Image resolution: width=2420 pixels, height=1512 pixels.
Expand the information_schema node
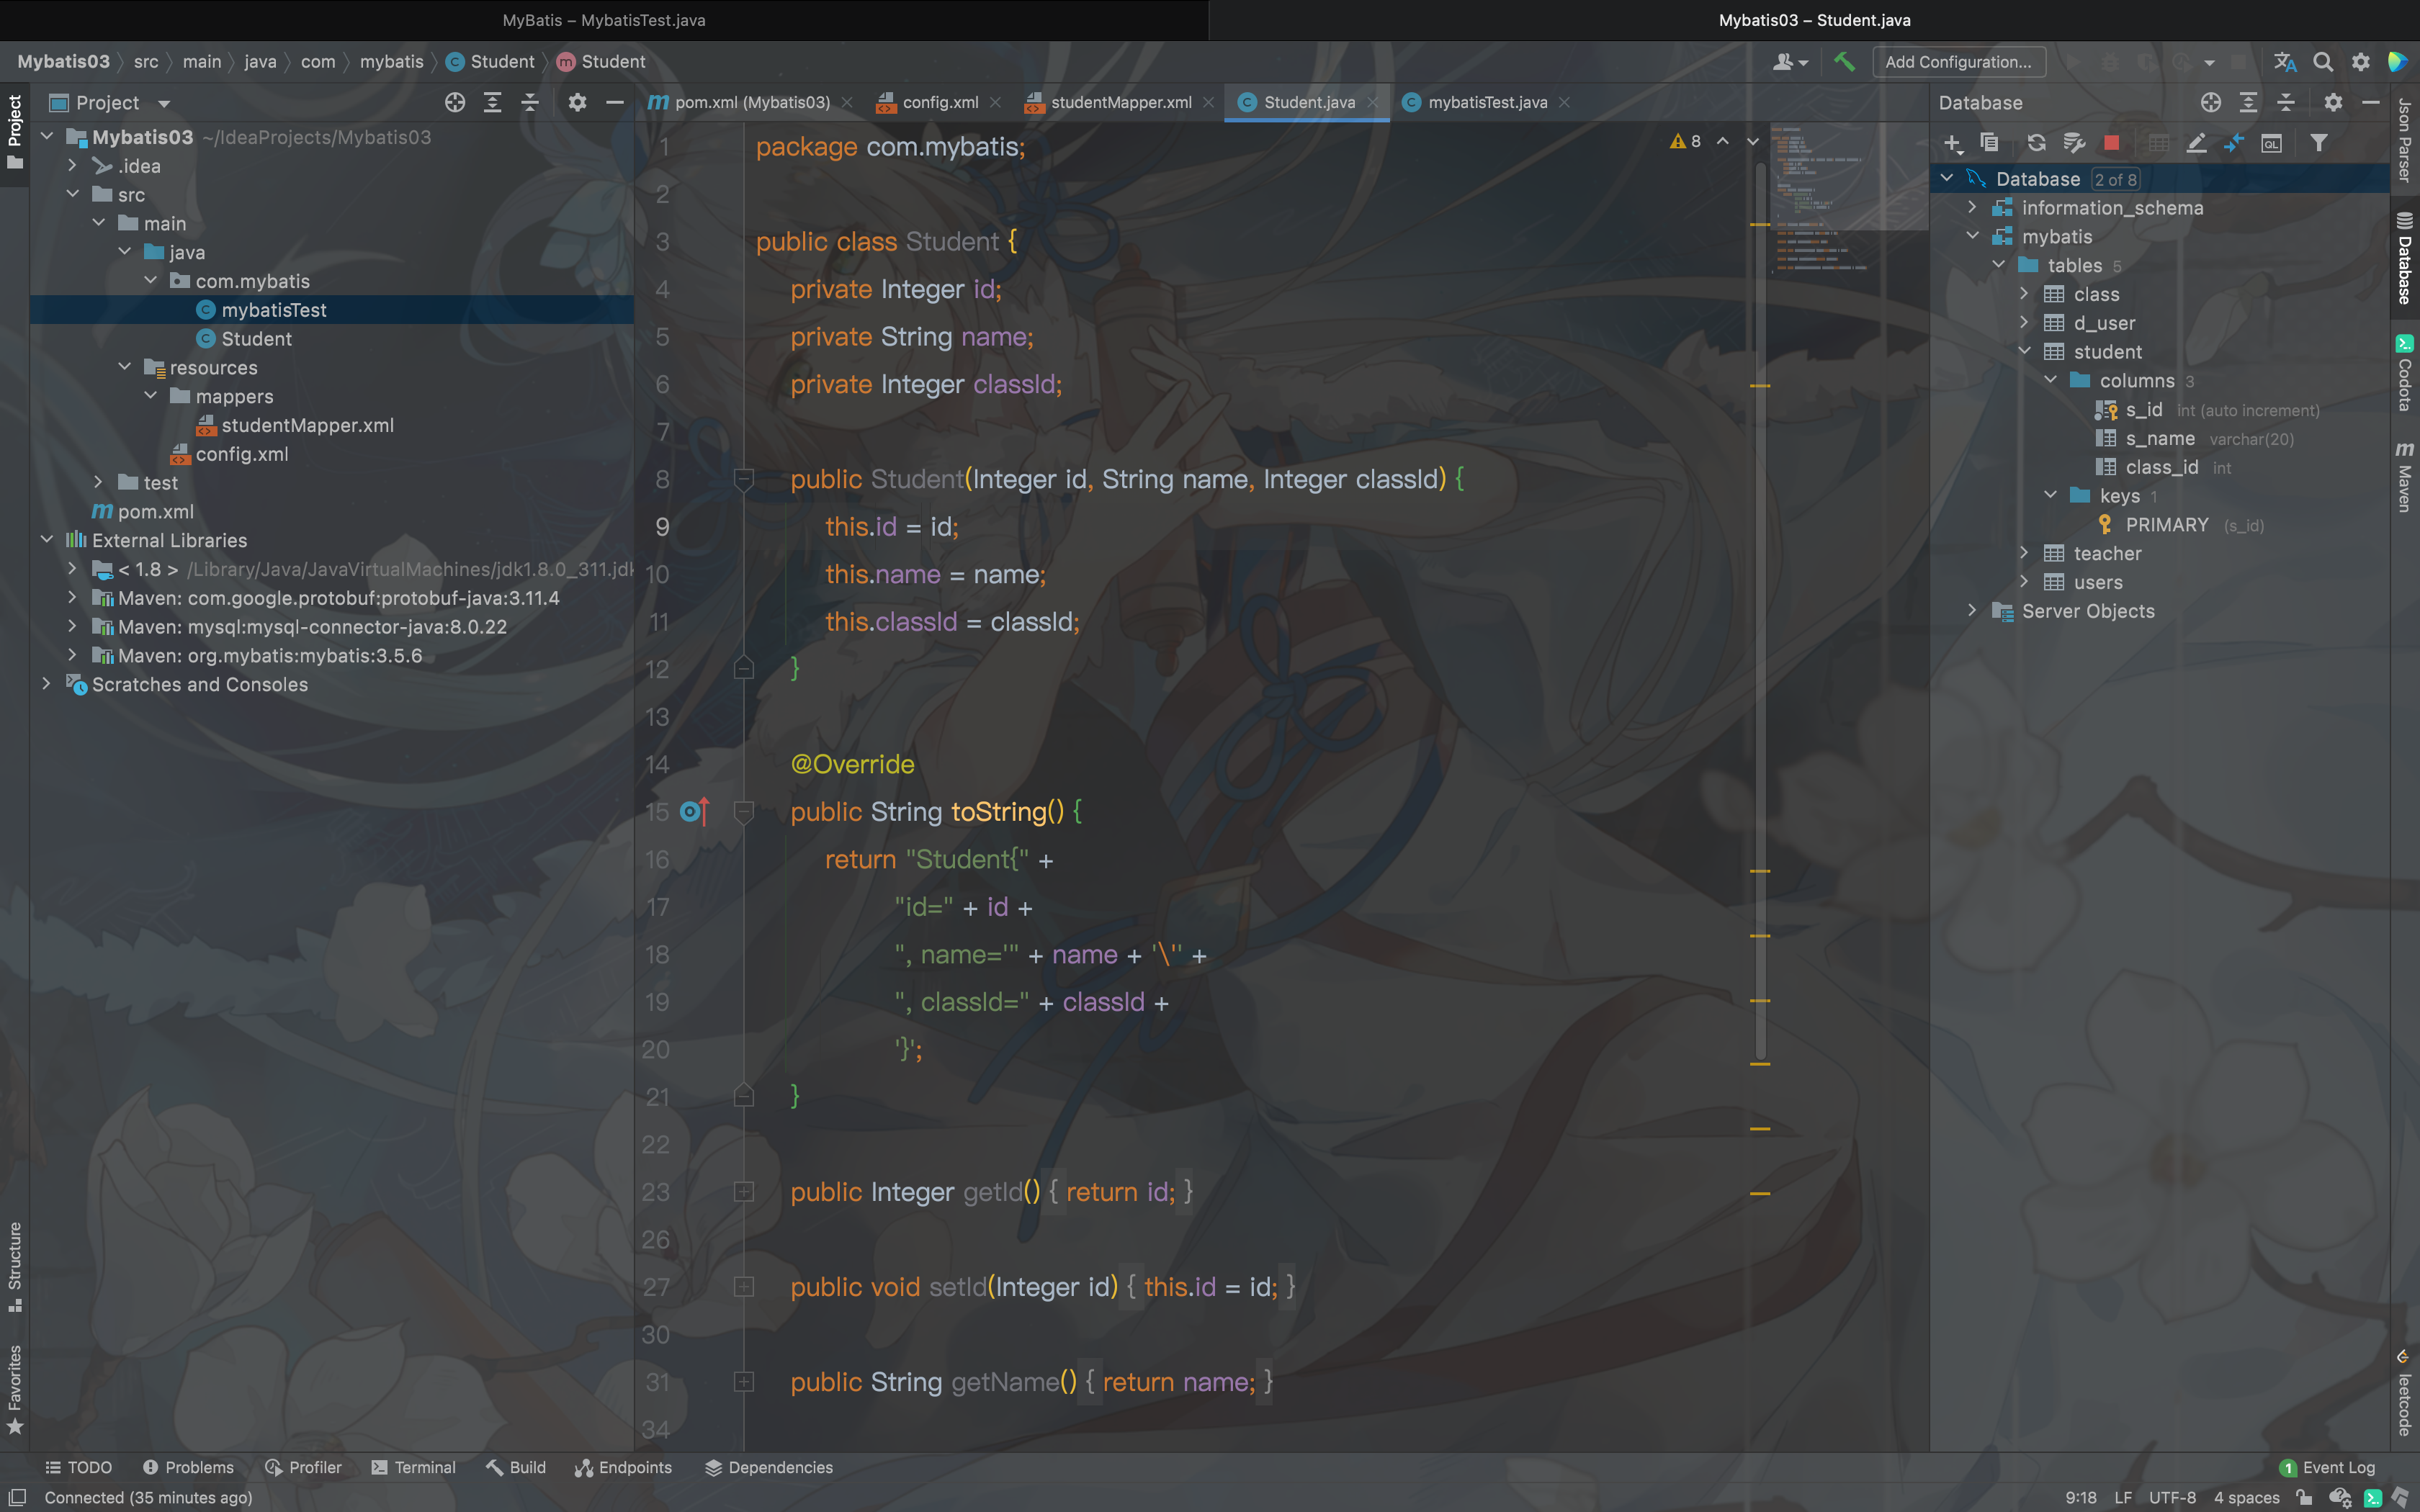pos(1972,207)
